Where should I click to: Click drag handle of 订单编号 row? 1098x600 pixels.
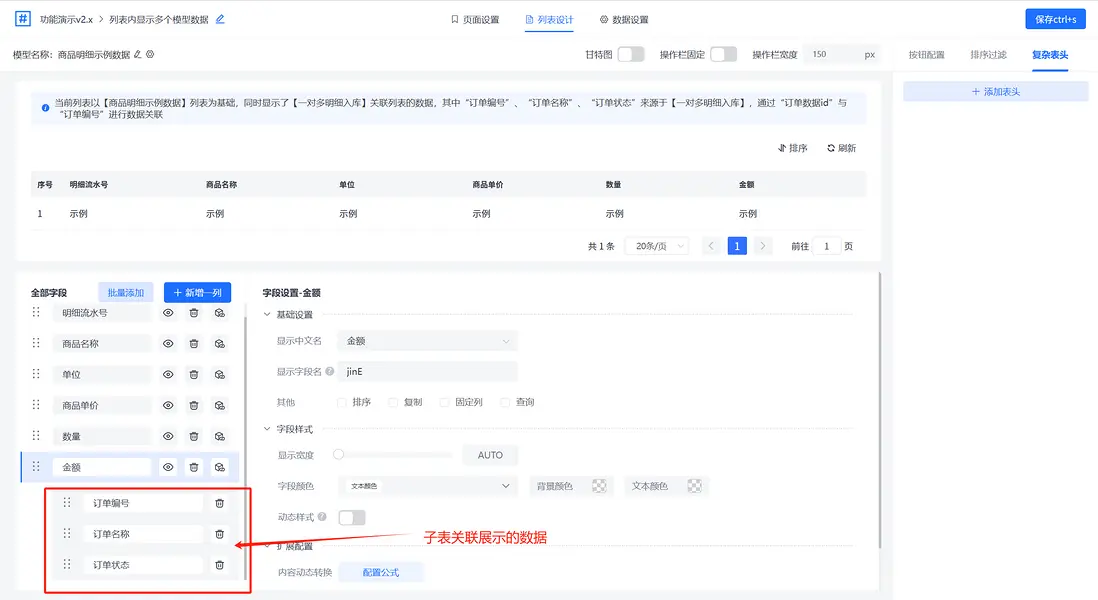pos(67,502)
